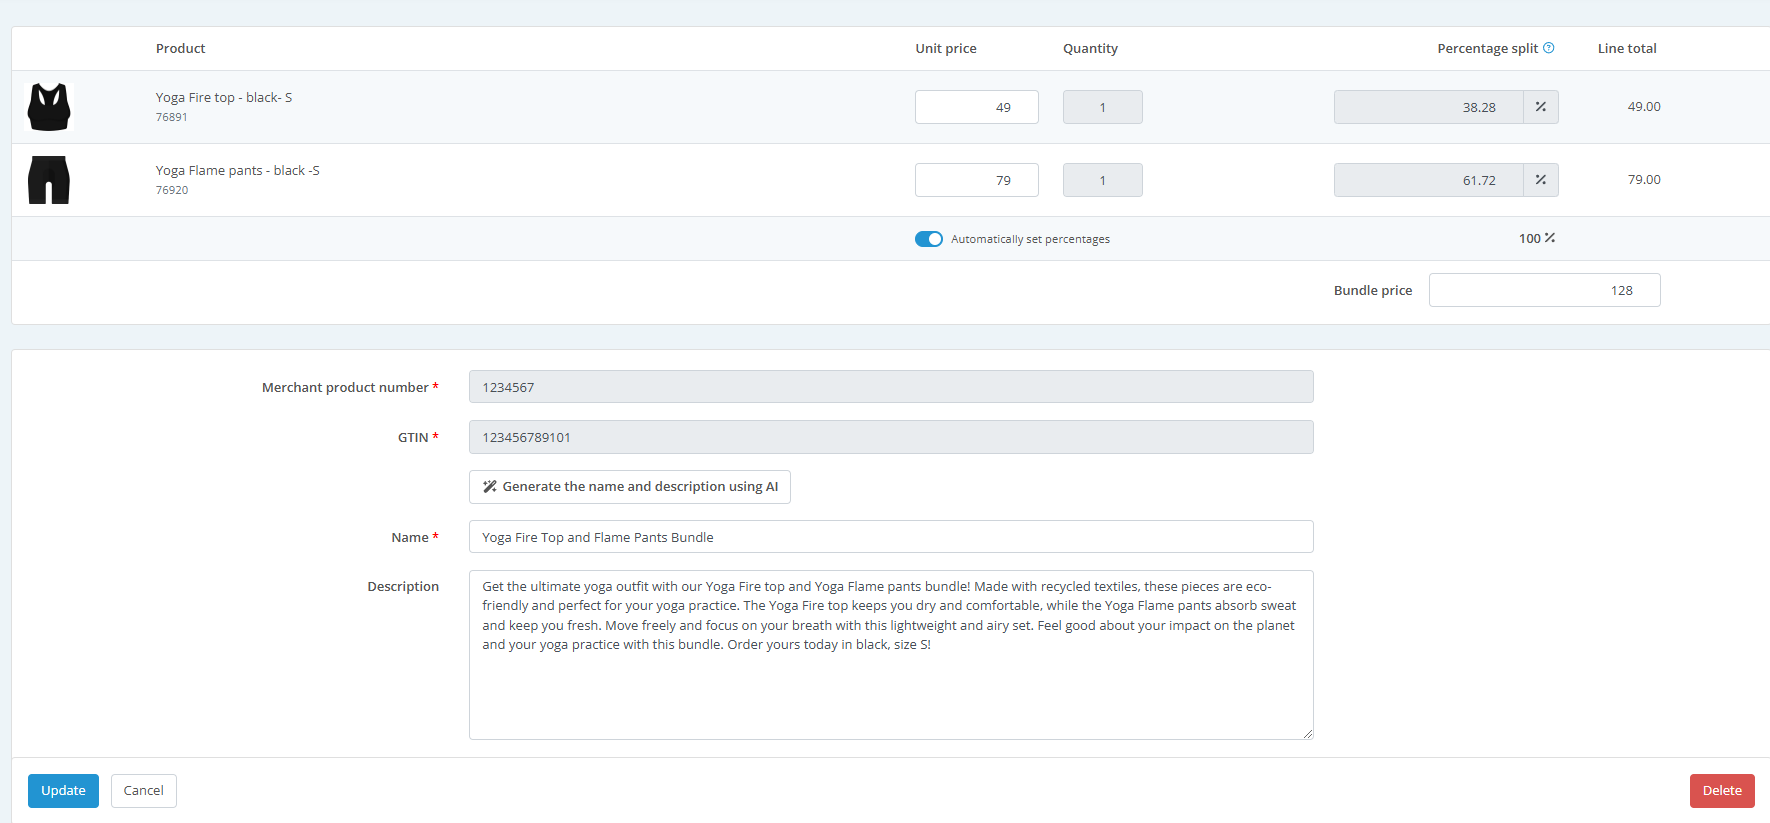The height and width of the screenshot is (823, 1770).
Task: Click quantity field for Yoga Fire top
Action: 1102,107
